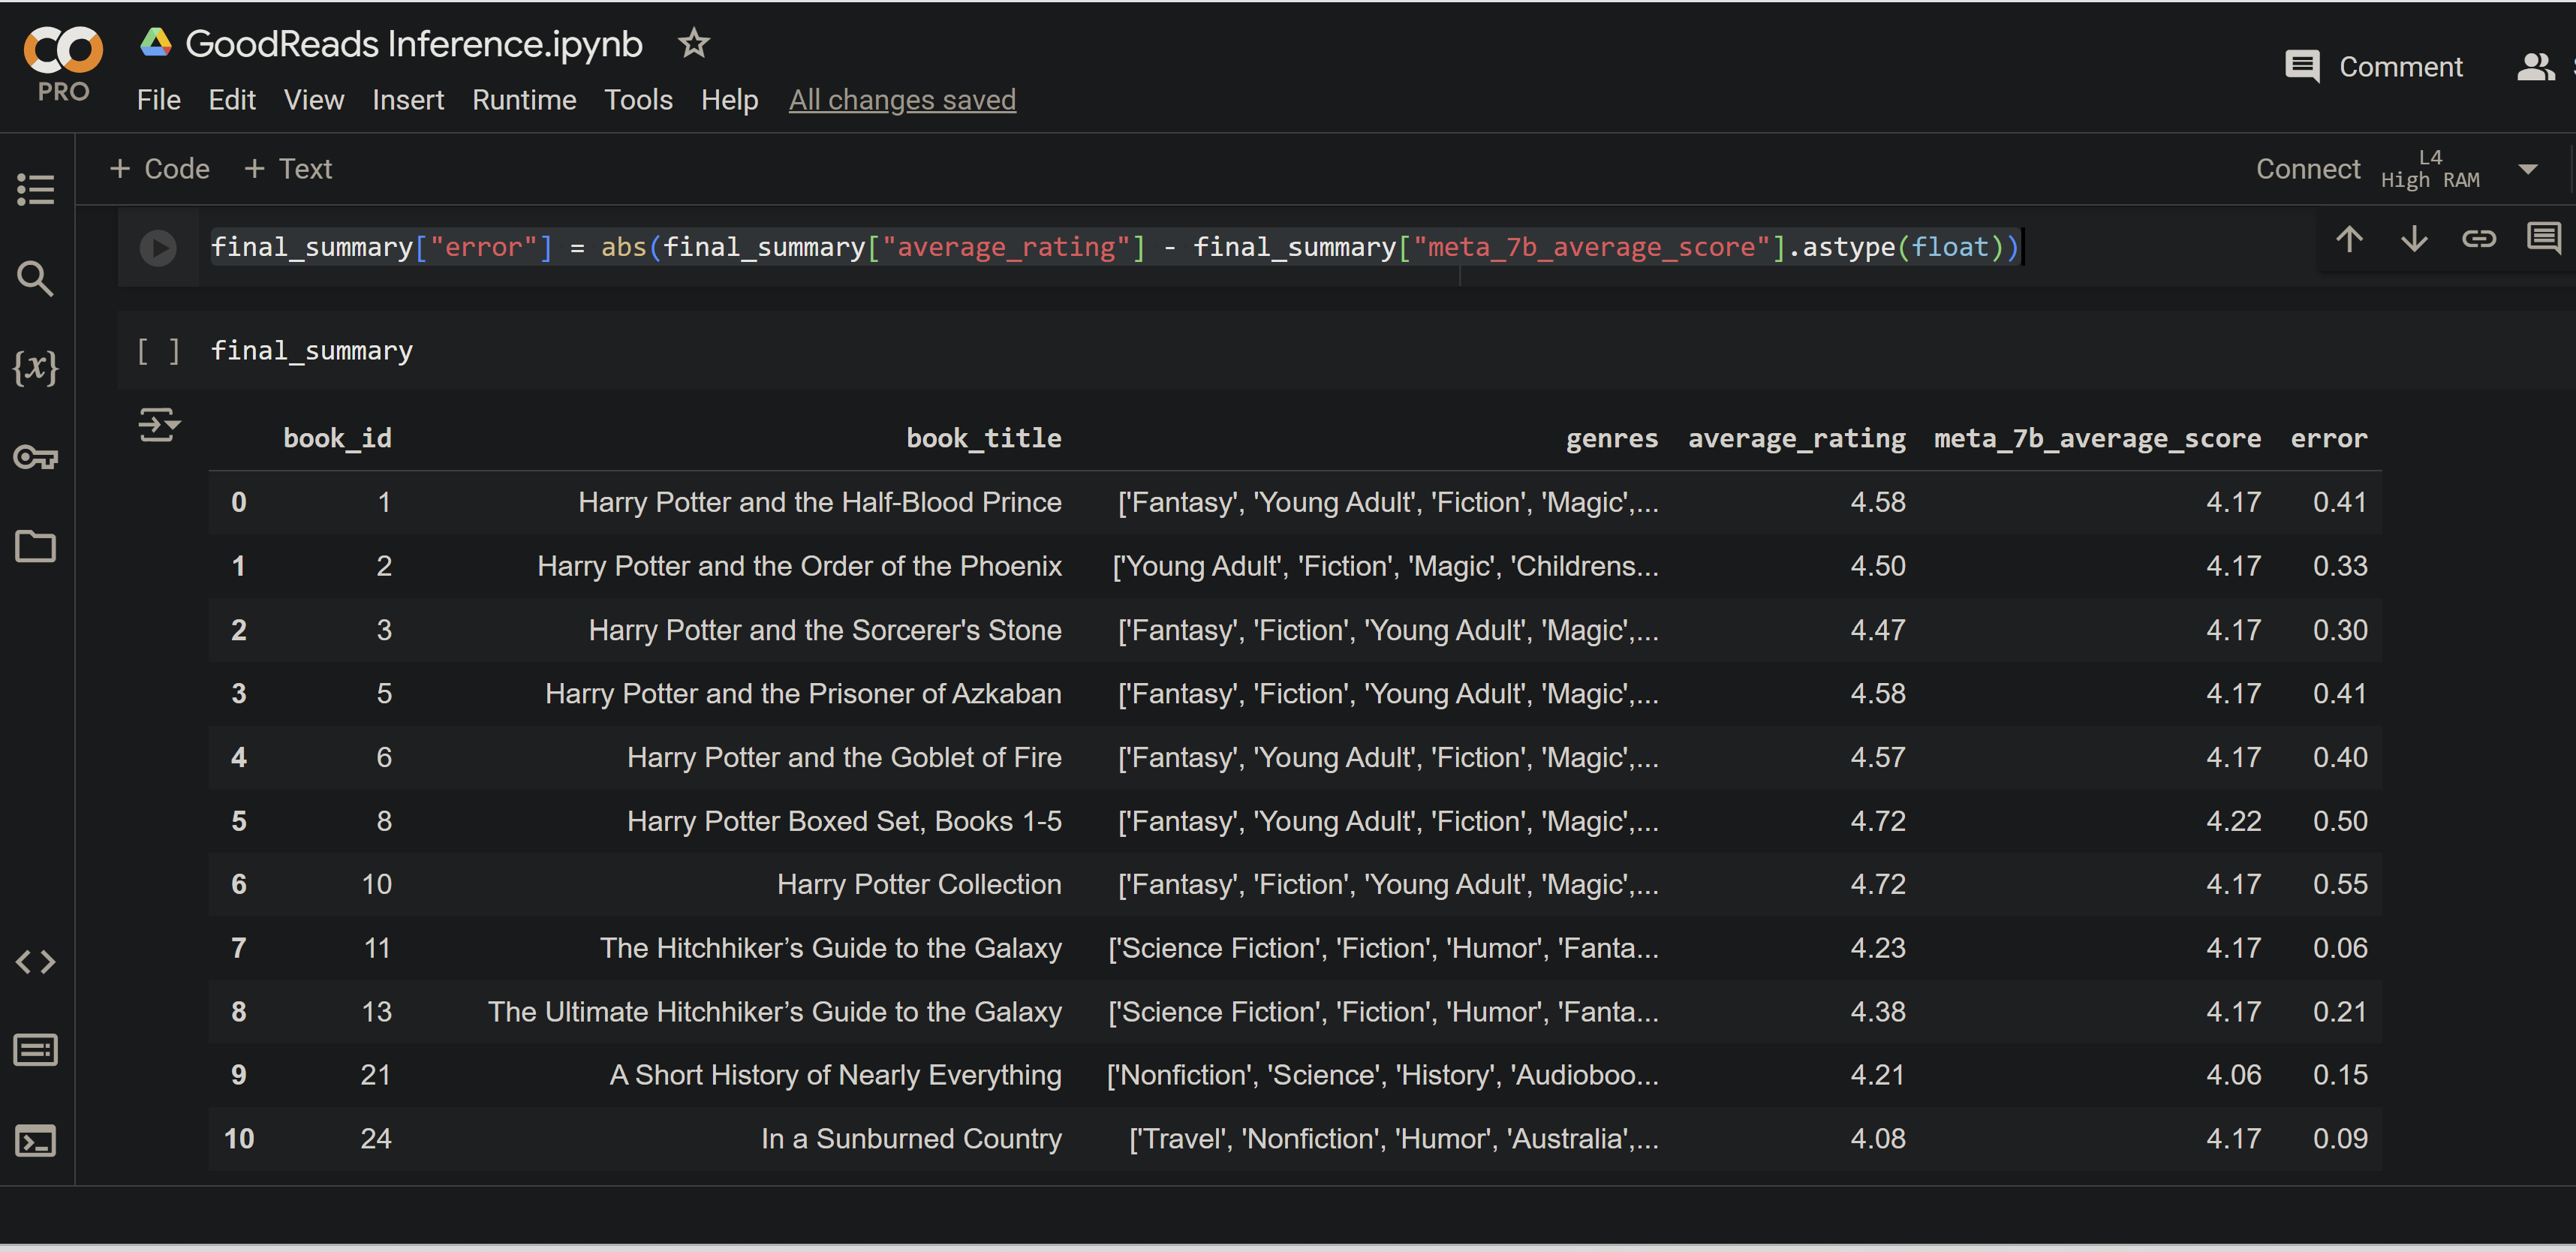The width and height of the screenshot is (2576, 1252).
Task: Open the table of contents sidebar icon
Action: (x=36, y=189)
